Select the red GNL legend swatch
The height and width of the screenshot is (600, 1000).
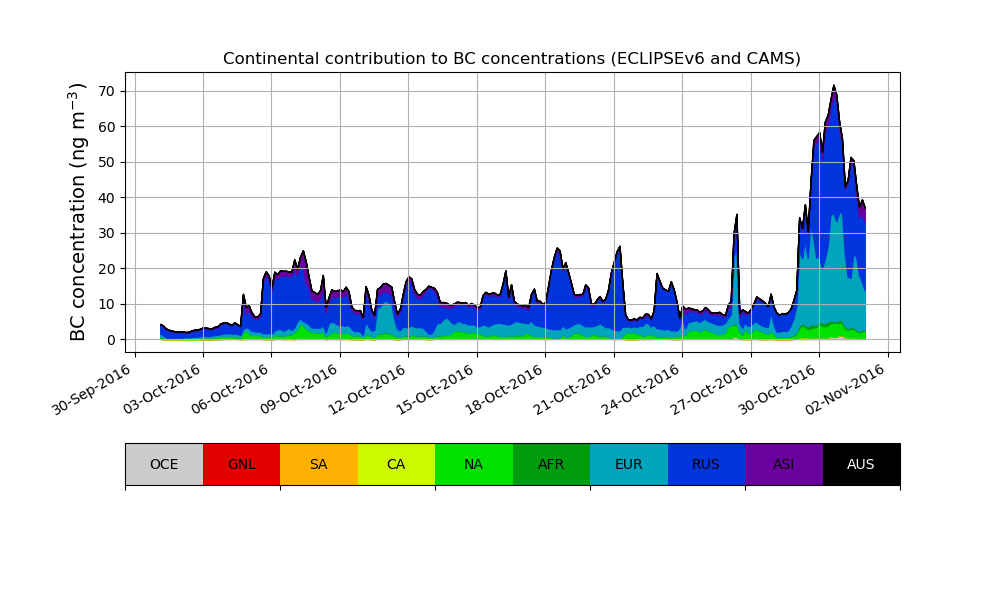(241, 464)
